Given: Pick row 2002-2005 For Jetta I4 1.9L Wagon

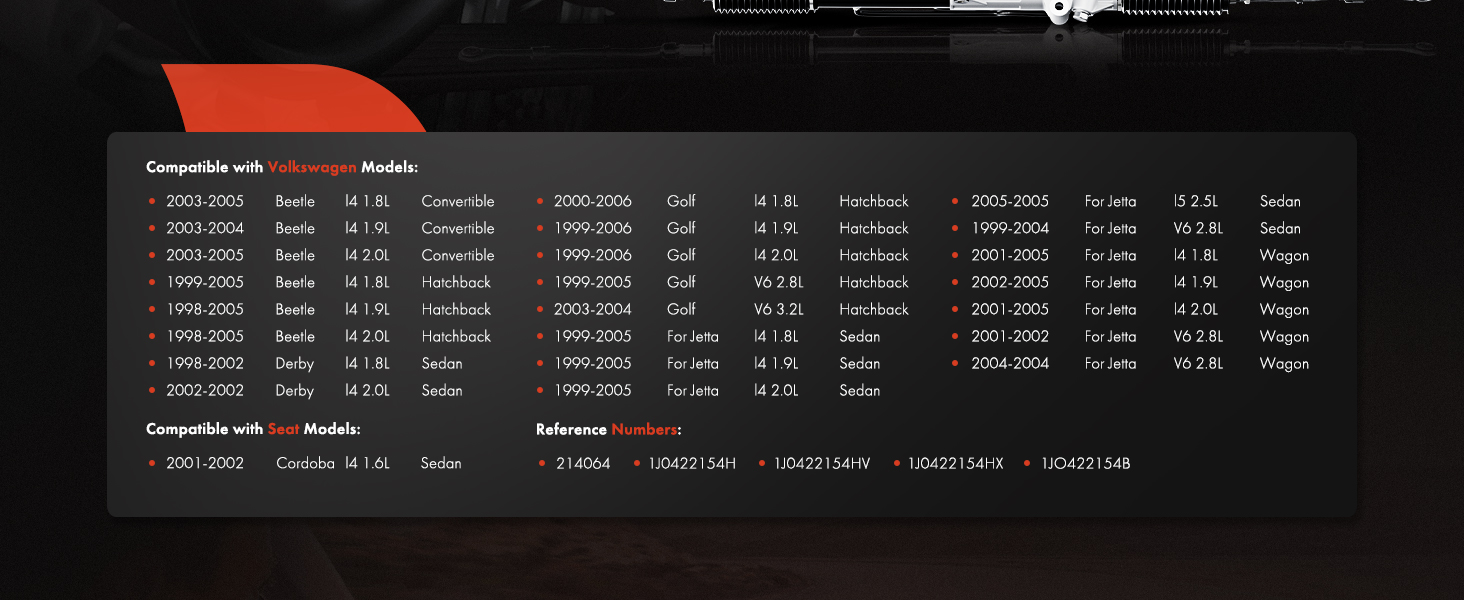Looking at the screenshot, I should 1130,282.
